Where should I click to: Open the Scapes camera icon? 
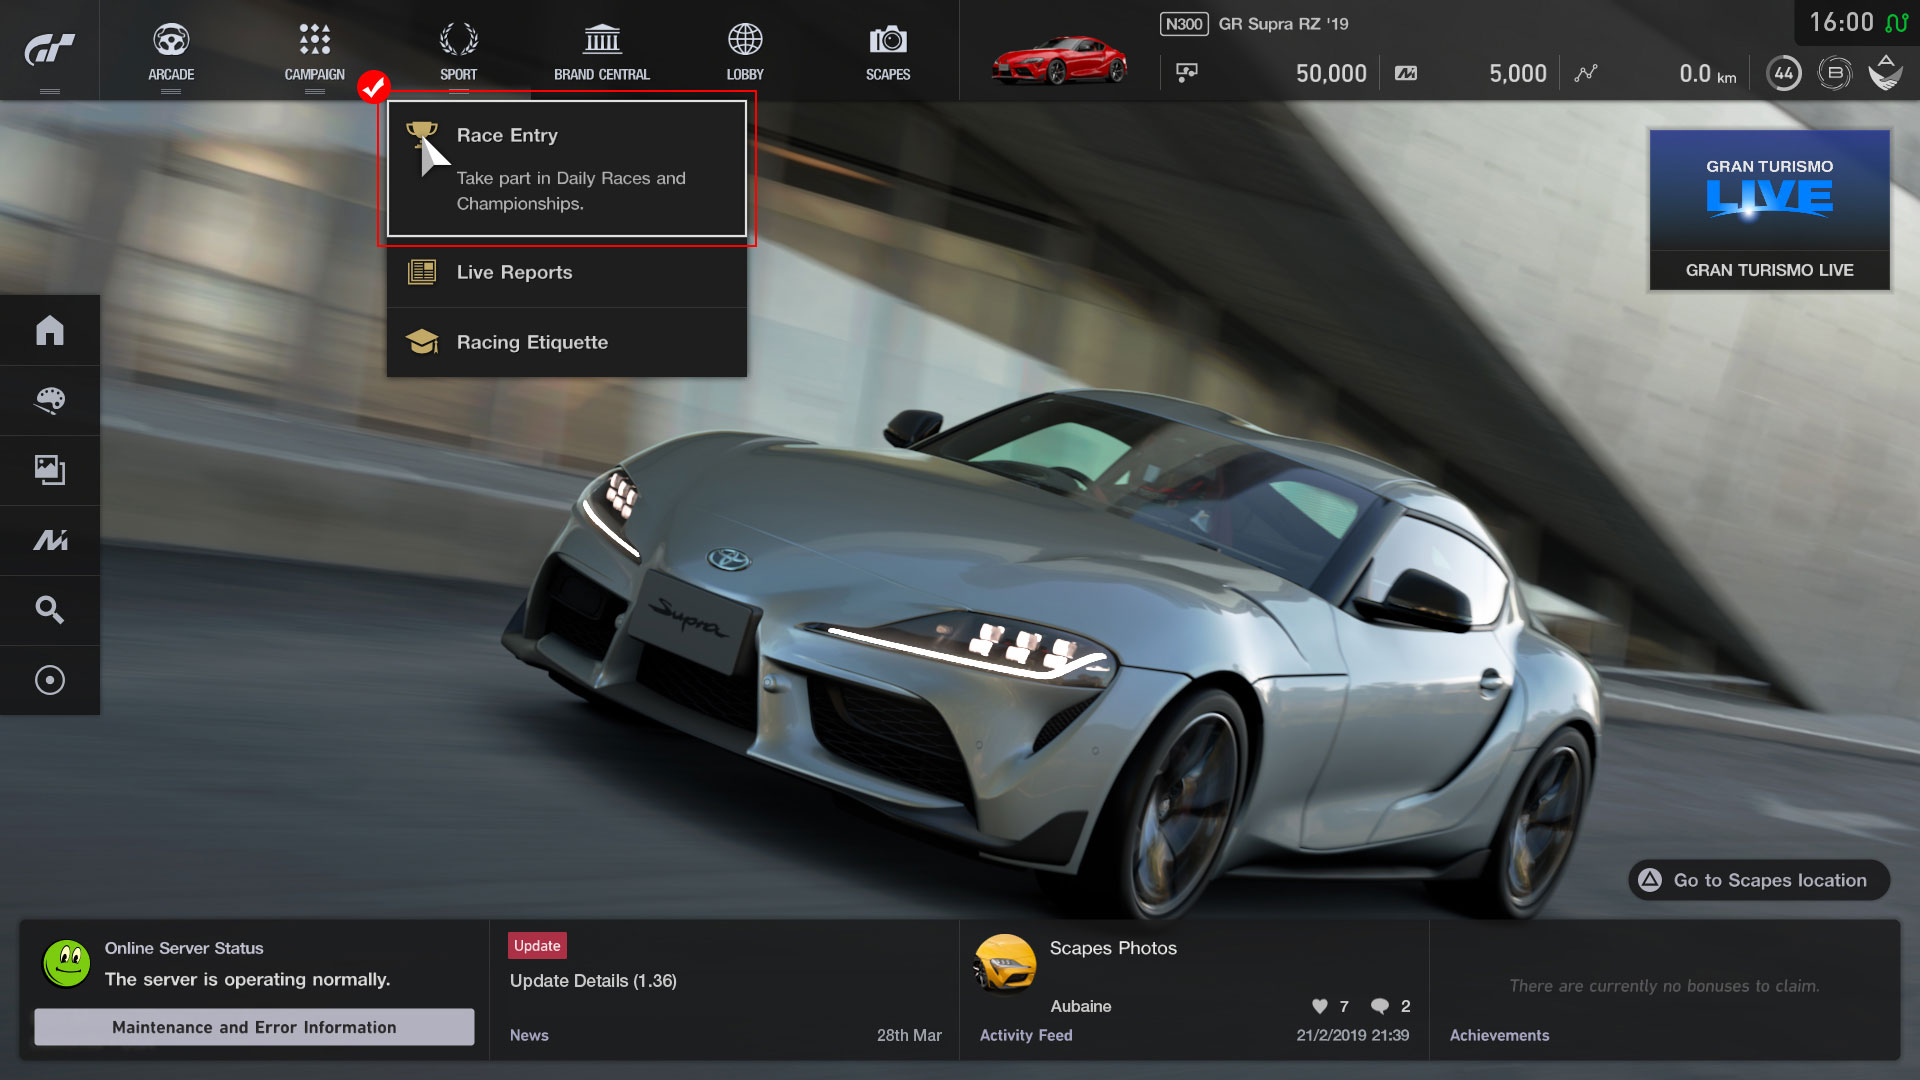coord(888,40)
